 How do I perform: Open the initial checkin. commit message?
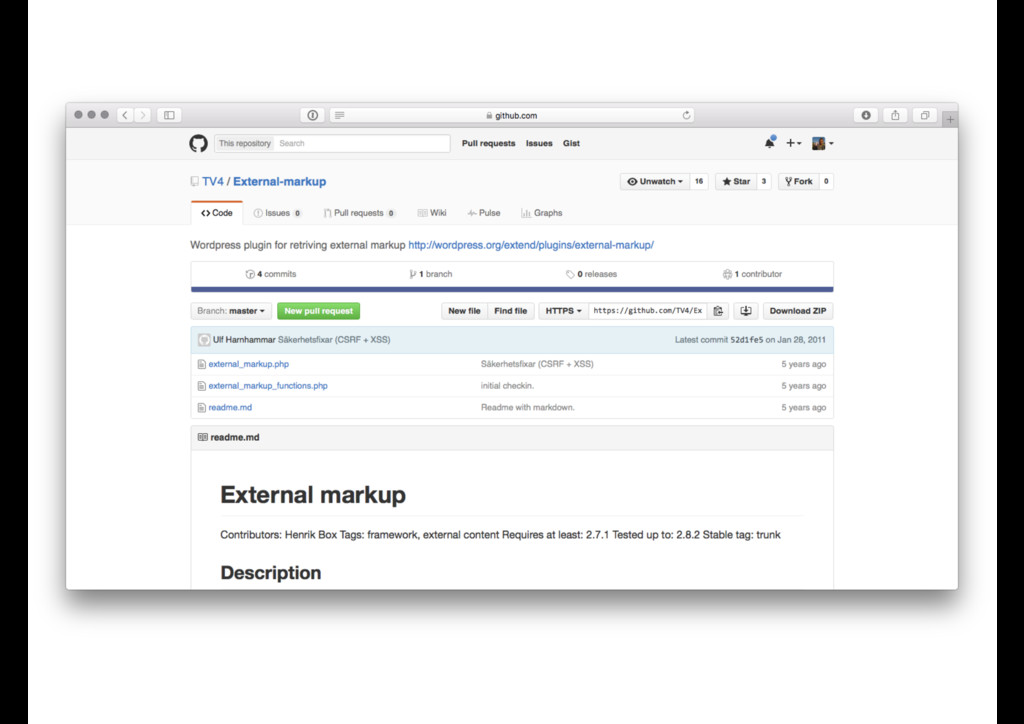[x=507, y=386]
